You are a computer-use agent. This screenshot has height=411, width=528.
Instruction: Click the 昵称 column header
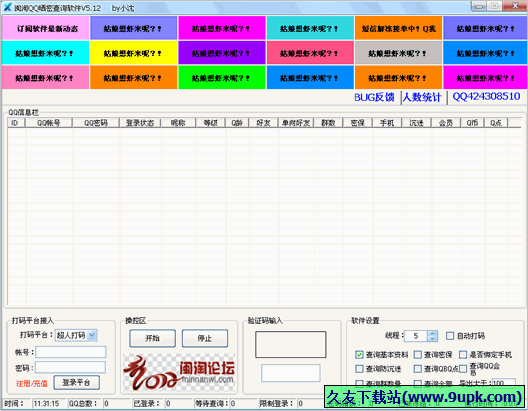point(178,123)
